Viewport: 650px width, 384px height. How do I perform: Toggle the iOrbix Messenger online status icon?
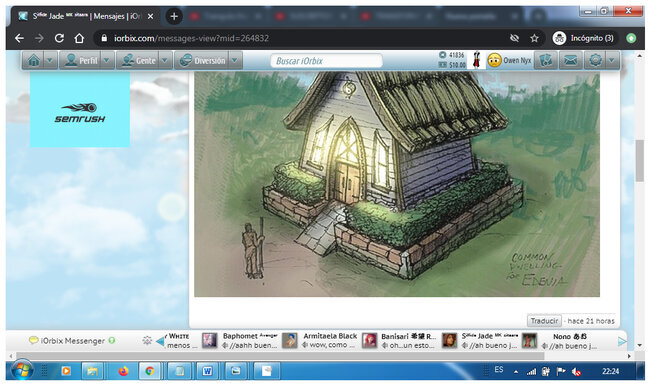point(112,340)
